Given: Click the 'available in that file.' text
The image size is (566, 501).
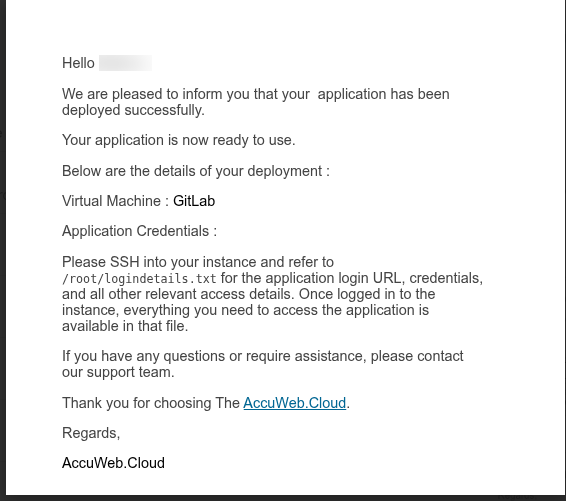Looking at the screenshot, I should pos(125,326).
